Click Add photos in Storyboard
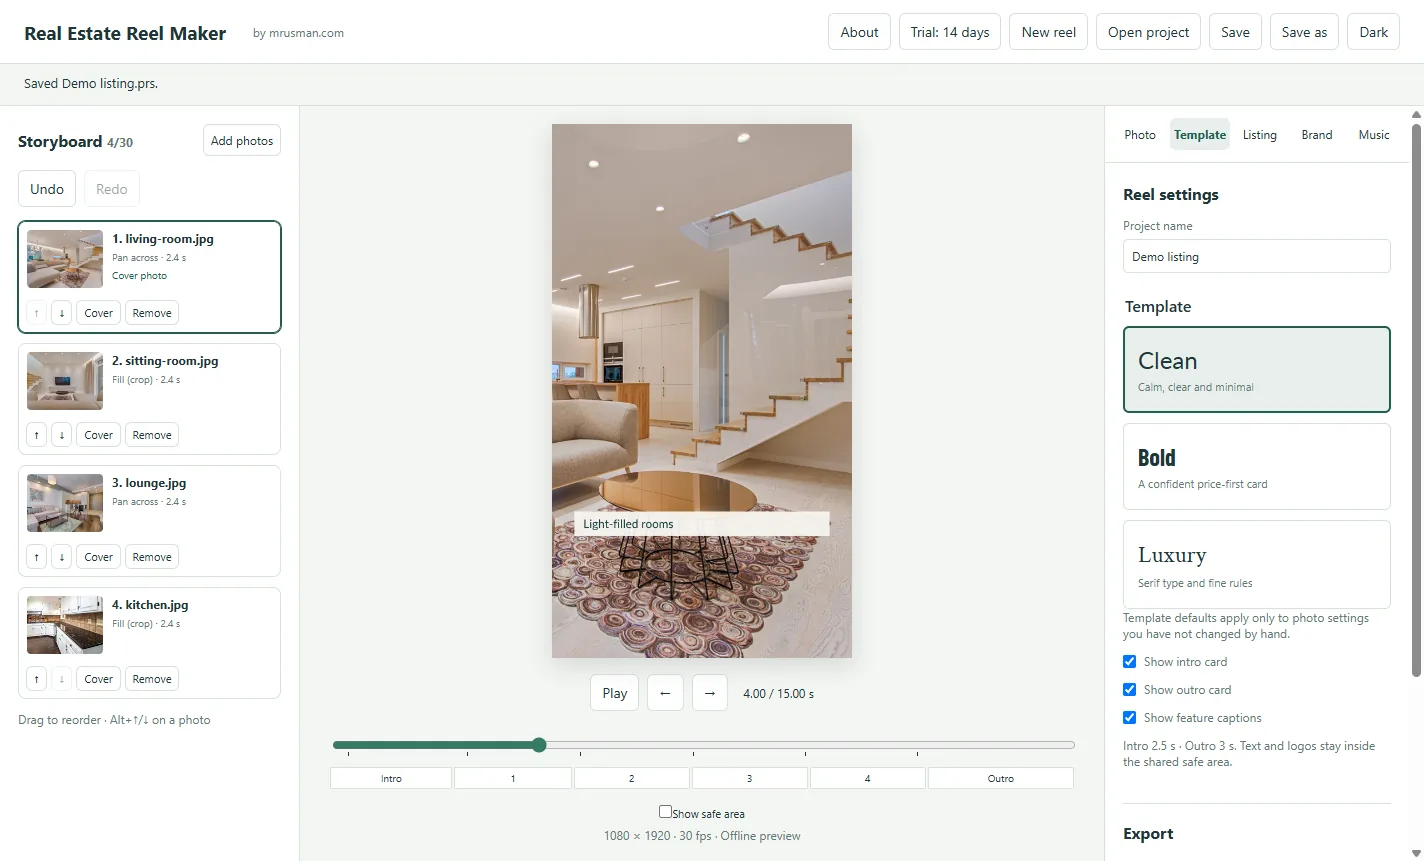Image resolution: width=1424 pixels, height=861 pixels. 242,141
